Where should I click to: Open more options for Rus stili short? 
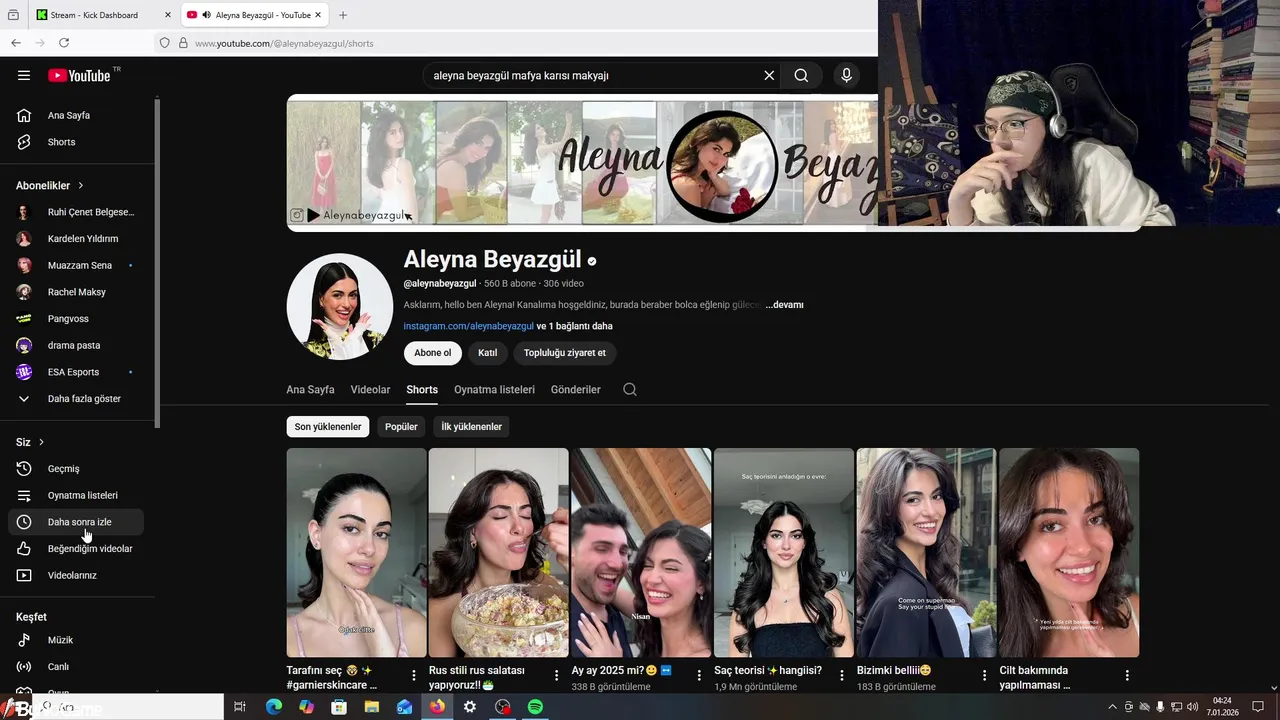pyautogui.click(x=556, y=676)
